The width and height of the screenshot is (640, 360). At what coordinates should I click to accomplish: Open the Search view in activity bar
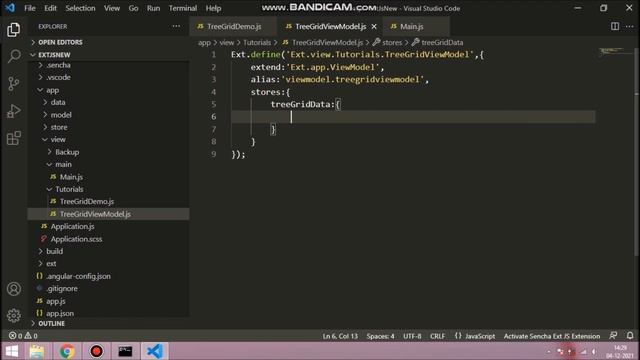click(13, 56)
